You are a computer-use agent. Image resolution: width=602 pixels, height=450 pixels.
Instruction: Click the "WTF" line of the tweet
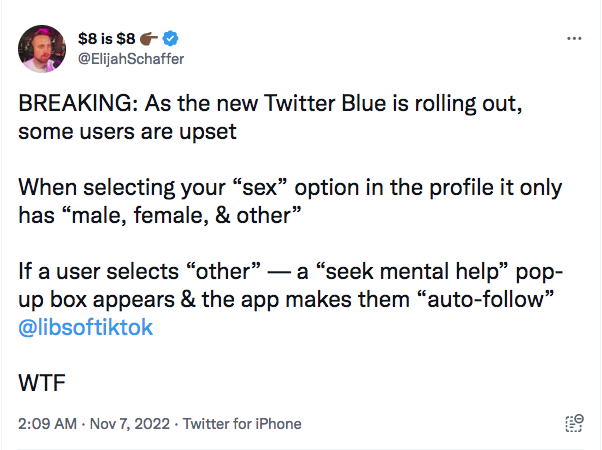click(x=41, y=381)
